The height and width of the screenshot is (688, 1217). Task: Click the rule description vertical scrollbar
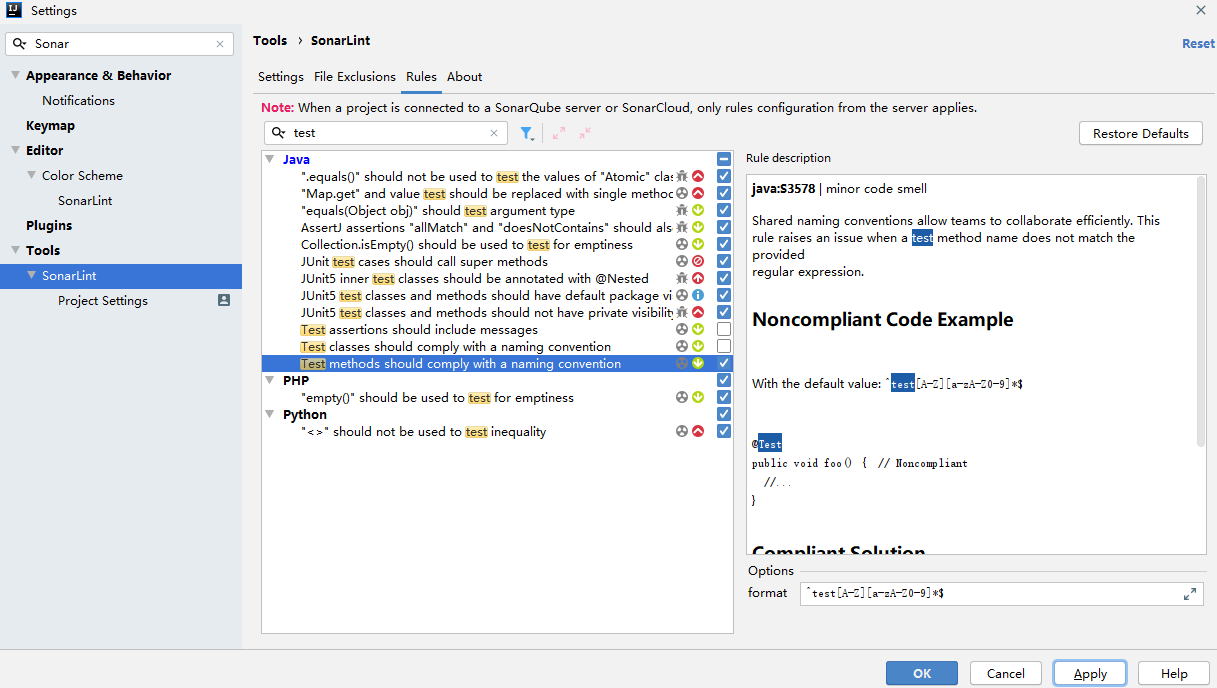1201,313
